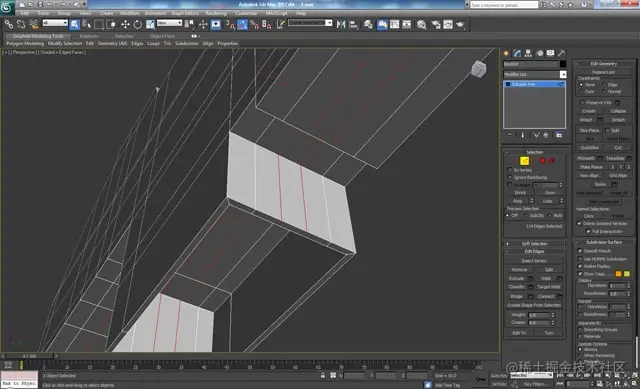
Task: Click the Bind to Space Warp tool
Action: pos(34,24)
